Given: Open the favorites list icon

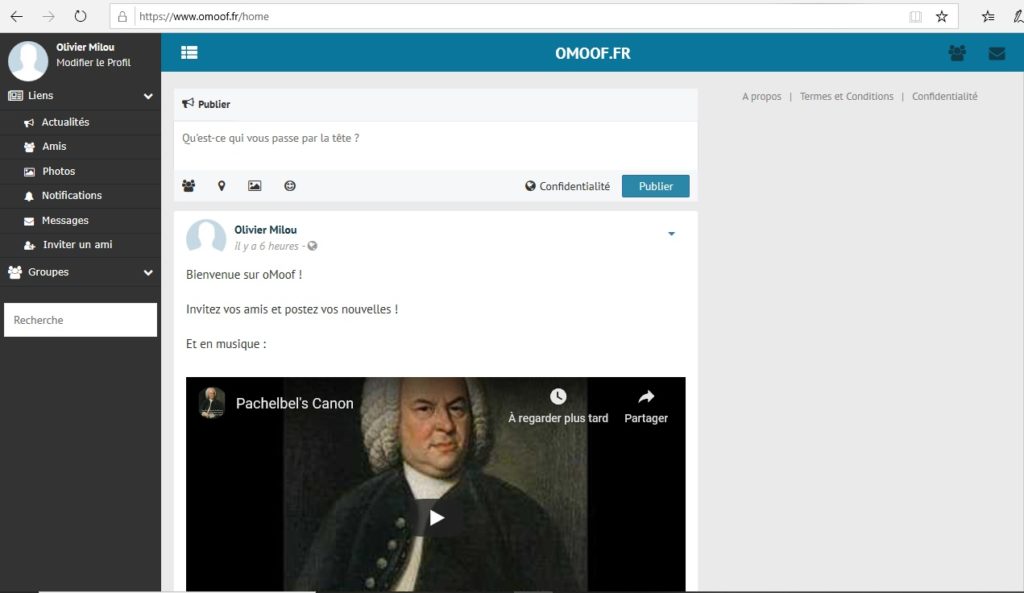Looking at the screenshot, I should pos(988,16).
